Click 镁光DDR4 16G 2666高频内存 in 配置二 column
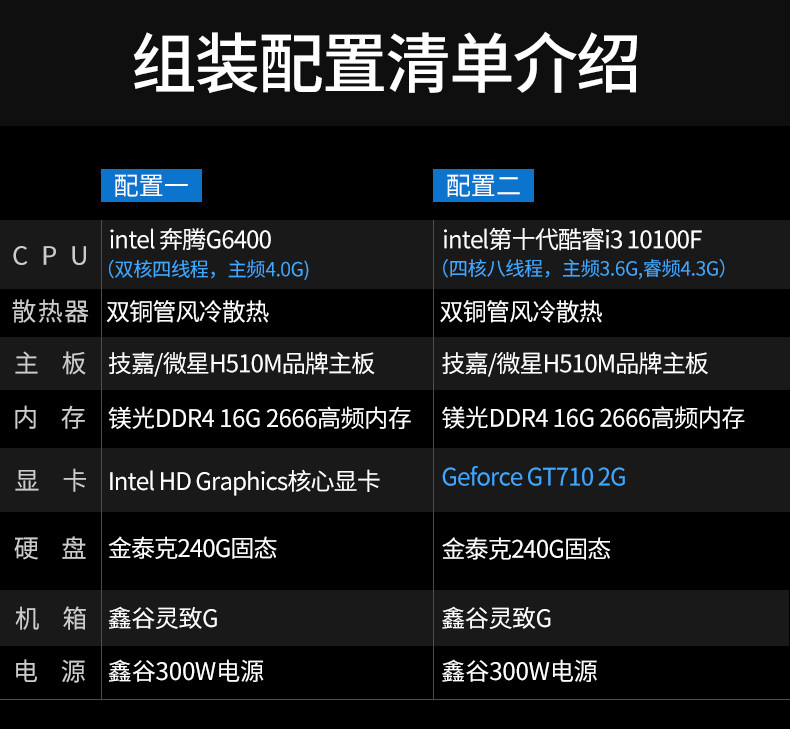 (593, 418)
